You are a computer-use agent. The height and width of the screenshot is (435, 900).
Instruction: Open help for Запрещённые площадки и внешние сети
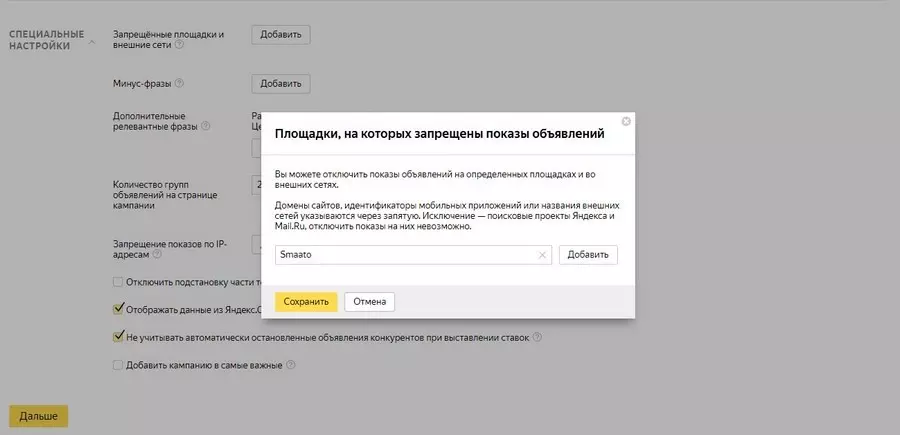tap(179, 45)
